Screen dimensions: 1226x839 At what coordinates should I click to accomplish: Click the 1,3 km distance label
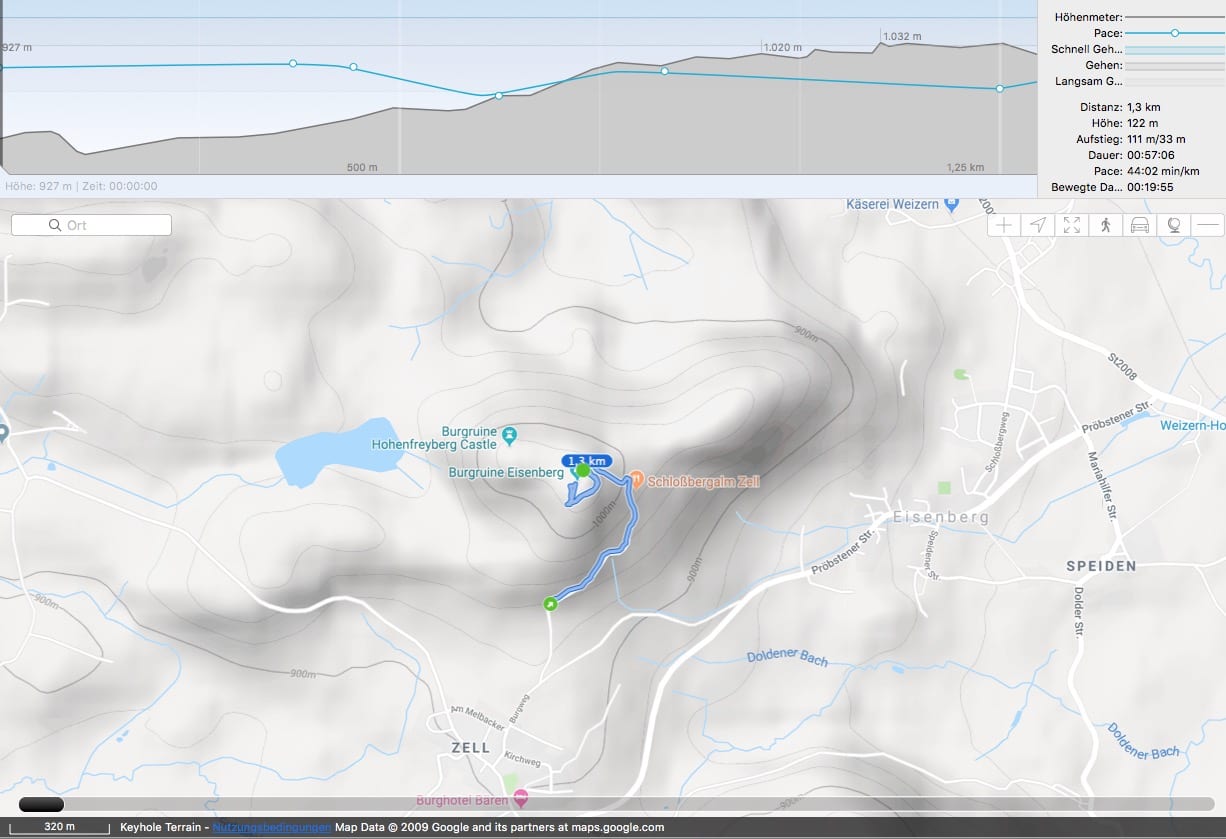pyautogui.click(x=587, y=460)
